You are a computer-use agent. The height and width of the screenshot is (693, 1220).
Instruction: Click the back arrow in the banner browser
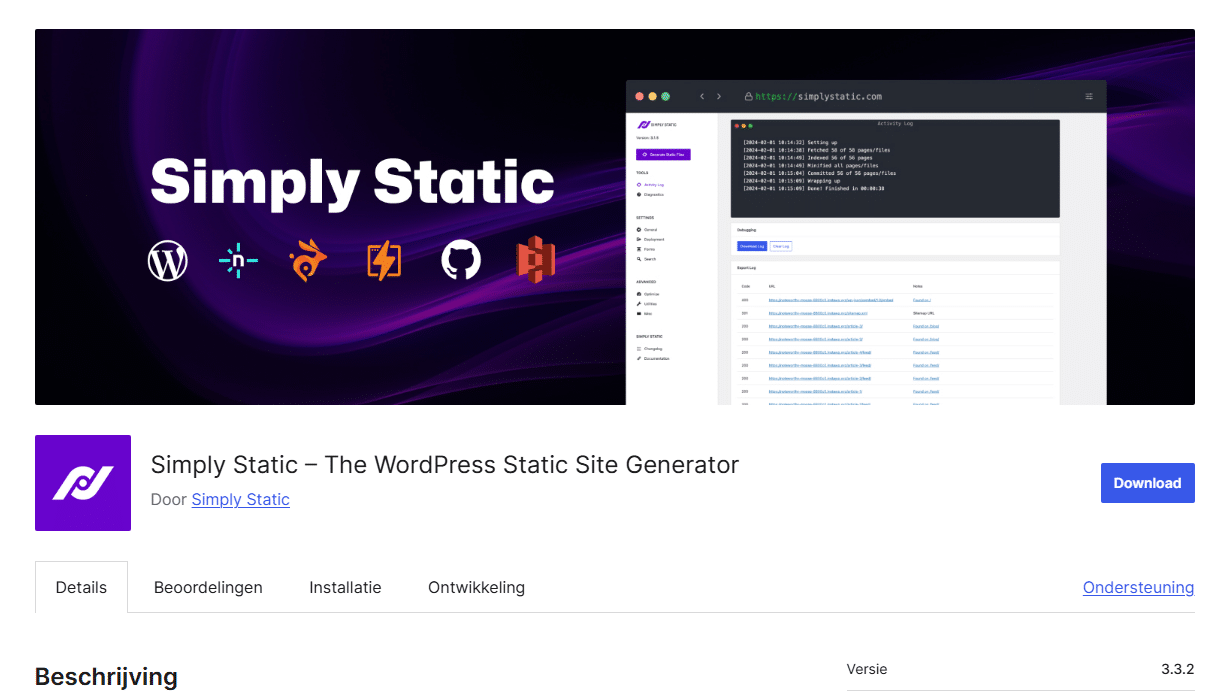point(702,96)
